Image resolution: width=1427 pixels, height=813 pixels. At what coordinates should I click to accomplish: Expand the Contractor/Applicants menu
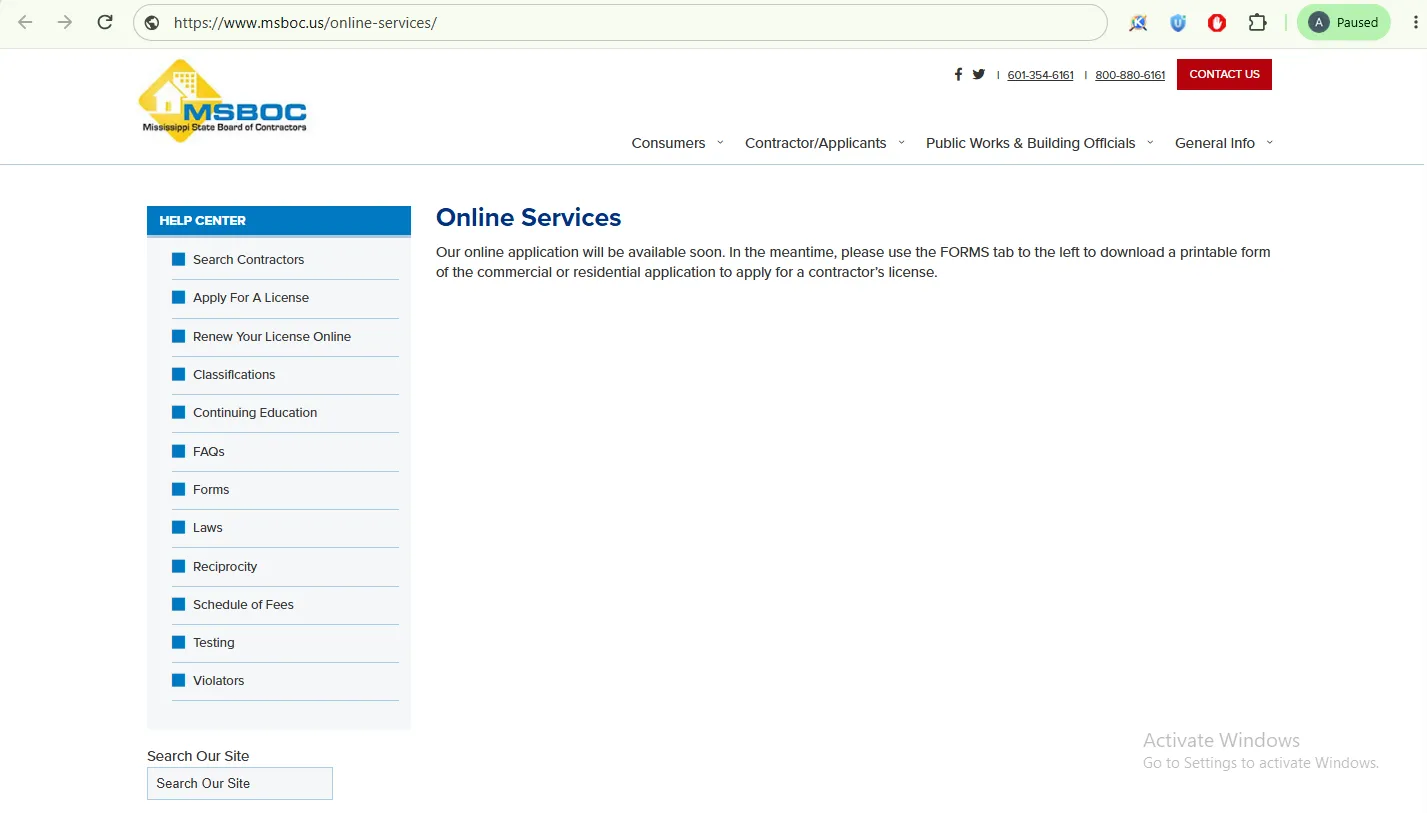pos(824,143)
